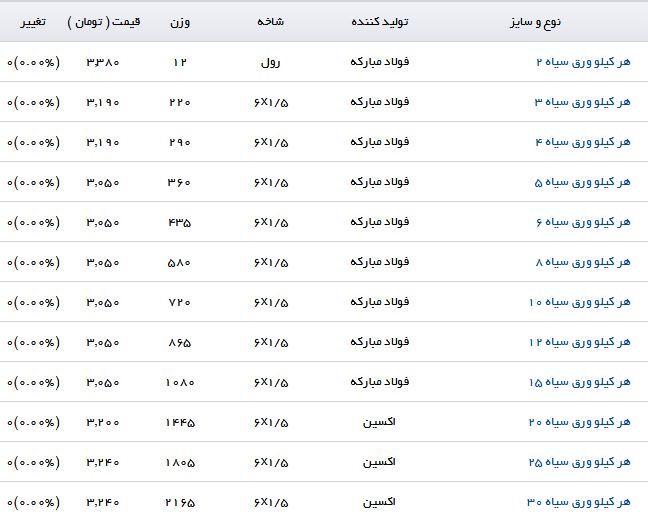This screenshot has height=520, width=648.
Task: Select 'فولاد مبارکه' in the ورق سیاه ۱۰ row
Action: [x=380, y=302]
